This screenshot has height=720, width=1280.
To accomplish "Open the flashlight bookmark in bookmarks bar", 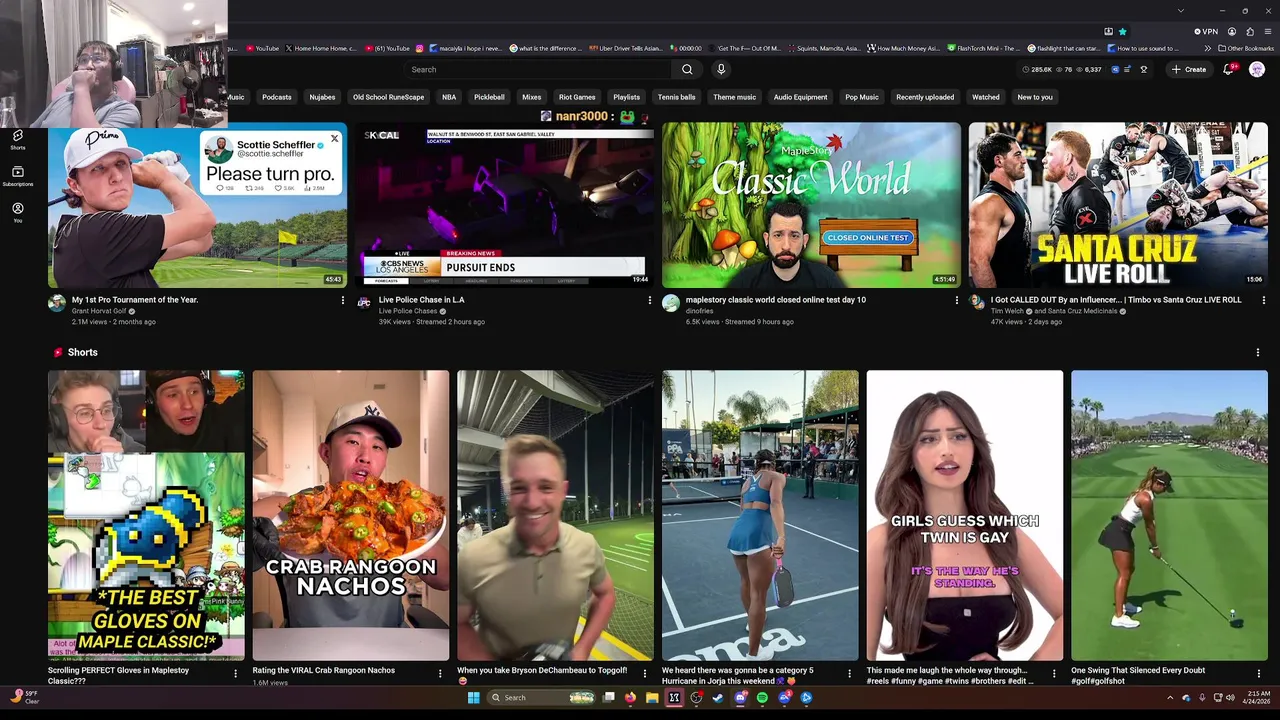I will tap(1066, 48).
